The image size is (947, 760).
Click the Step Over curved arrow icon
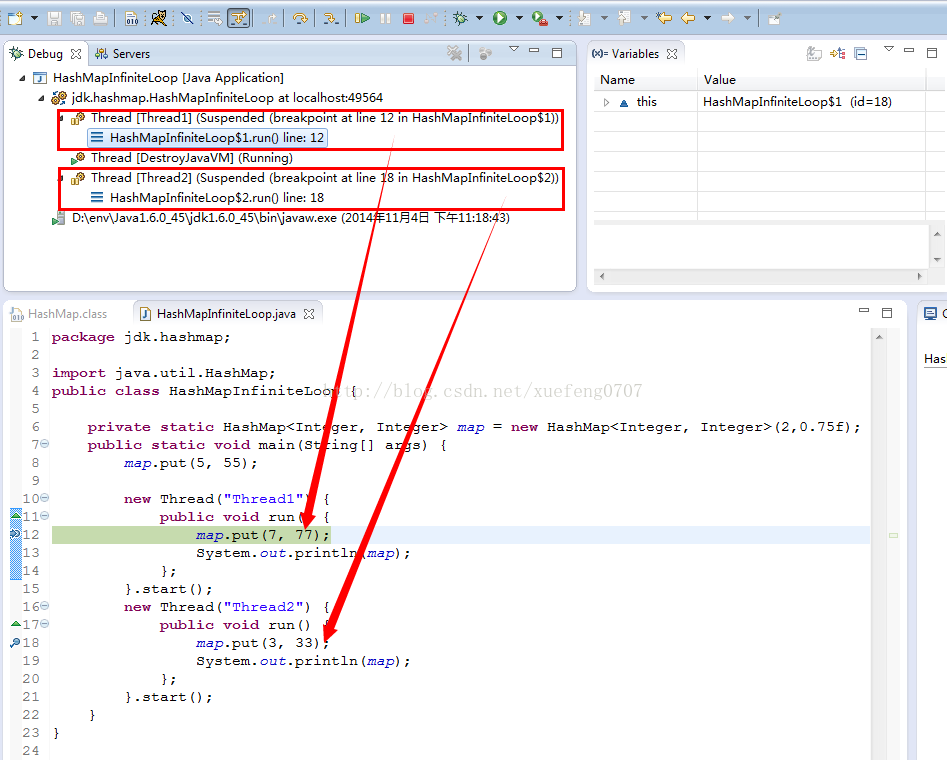pyautogui.click(x=300, y=18)
